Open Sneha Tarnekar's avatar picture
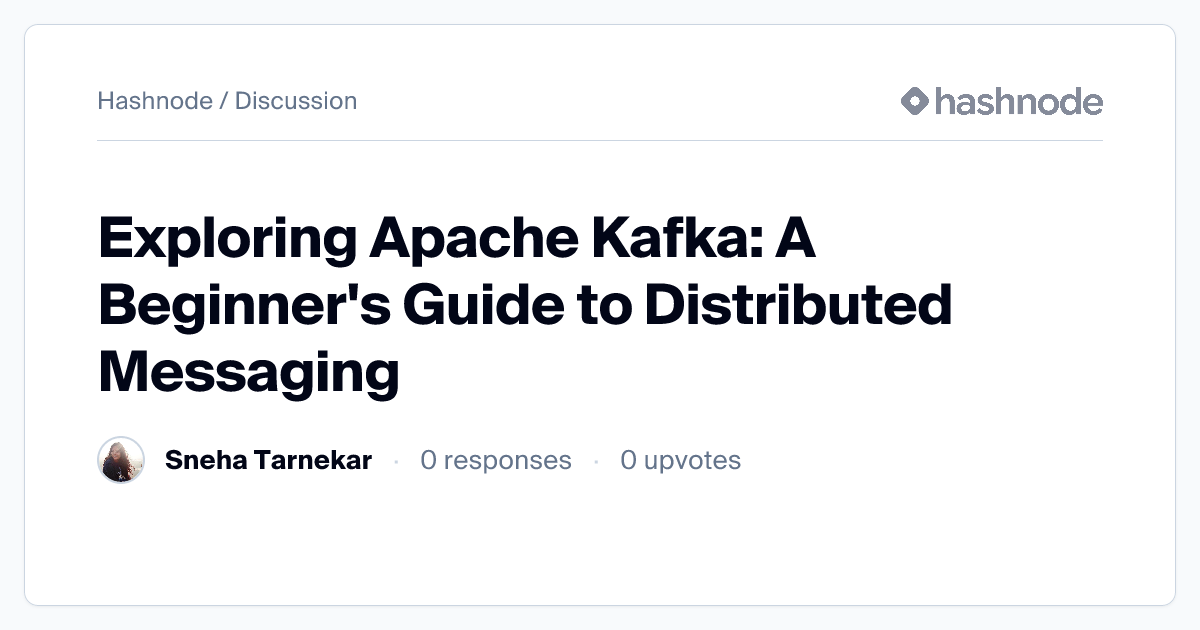The height and width of the screenshot is (630, 1200). [121, 460]
